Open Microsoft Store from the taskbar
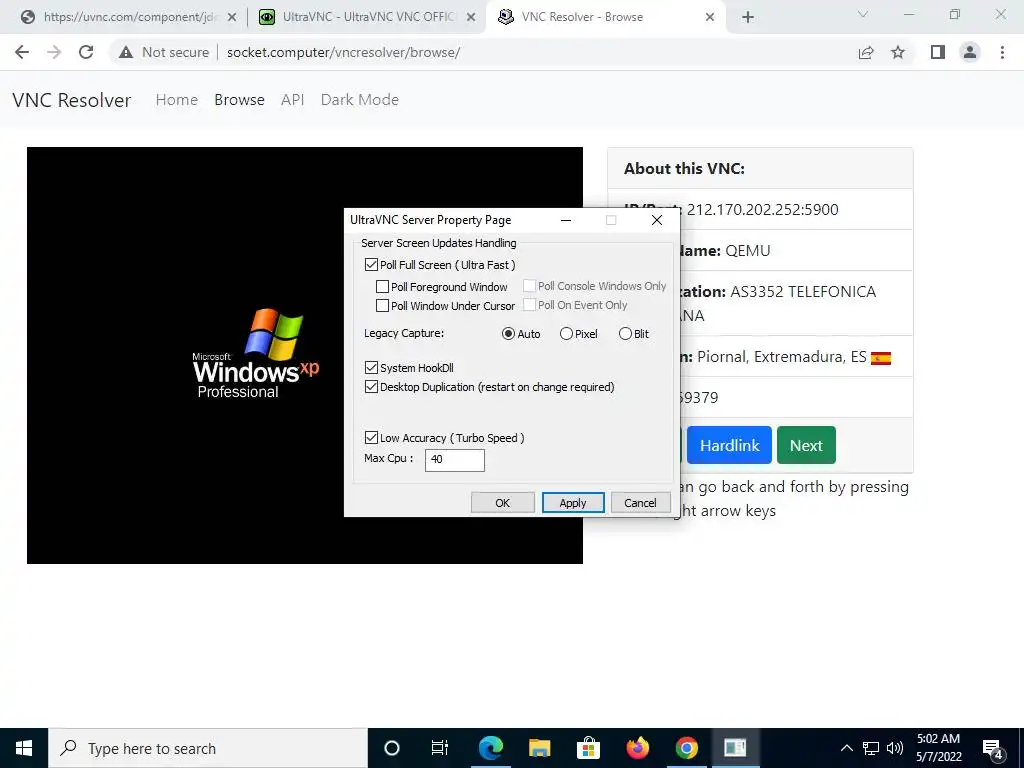Viewport: 1024px width, 768px height. 588,748
